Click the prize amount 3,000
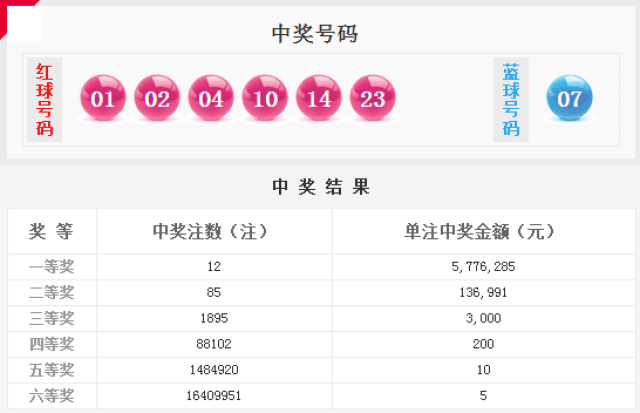The image size is (640, 413). coord(483,318)
